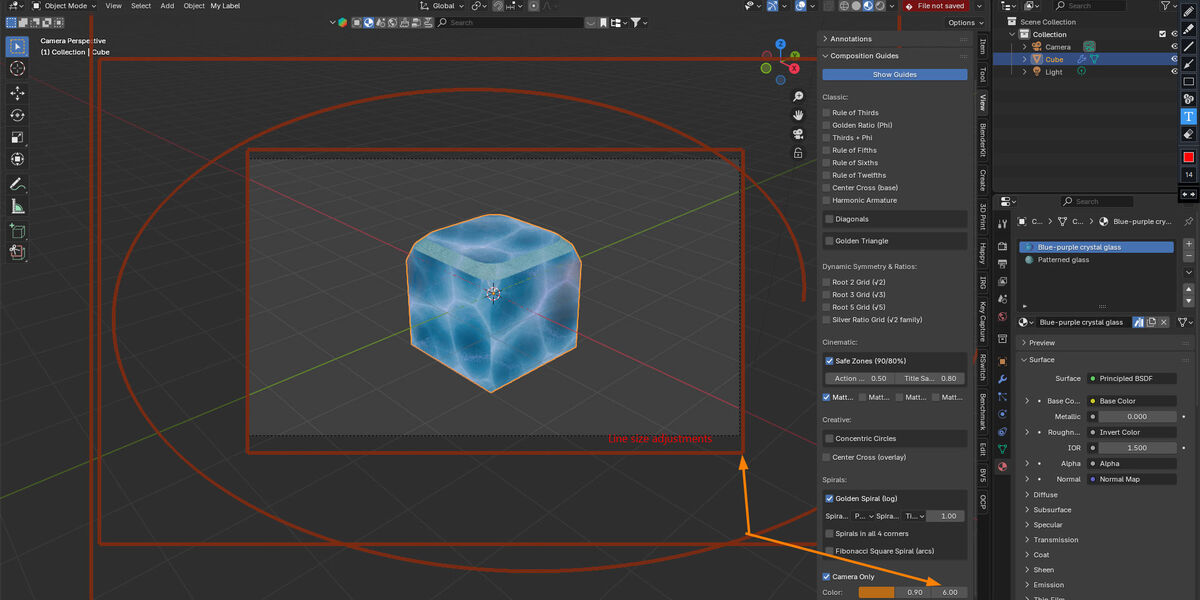Image resolution: width=1200 pixels, height=600 pixels.
Task: Pick the Measure tool
Action: pos(17,207)
